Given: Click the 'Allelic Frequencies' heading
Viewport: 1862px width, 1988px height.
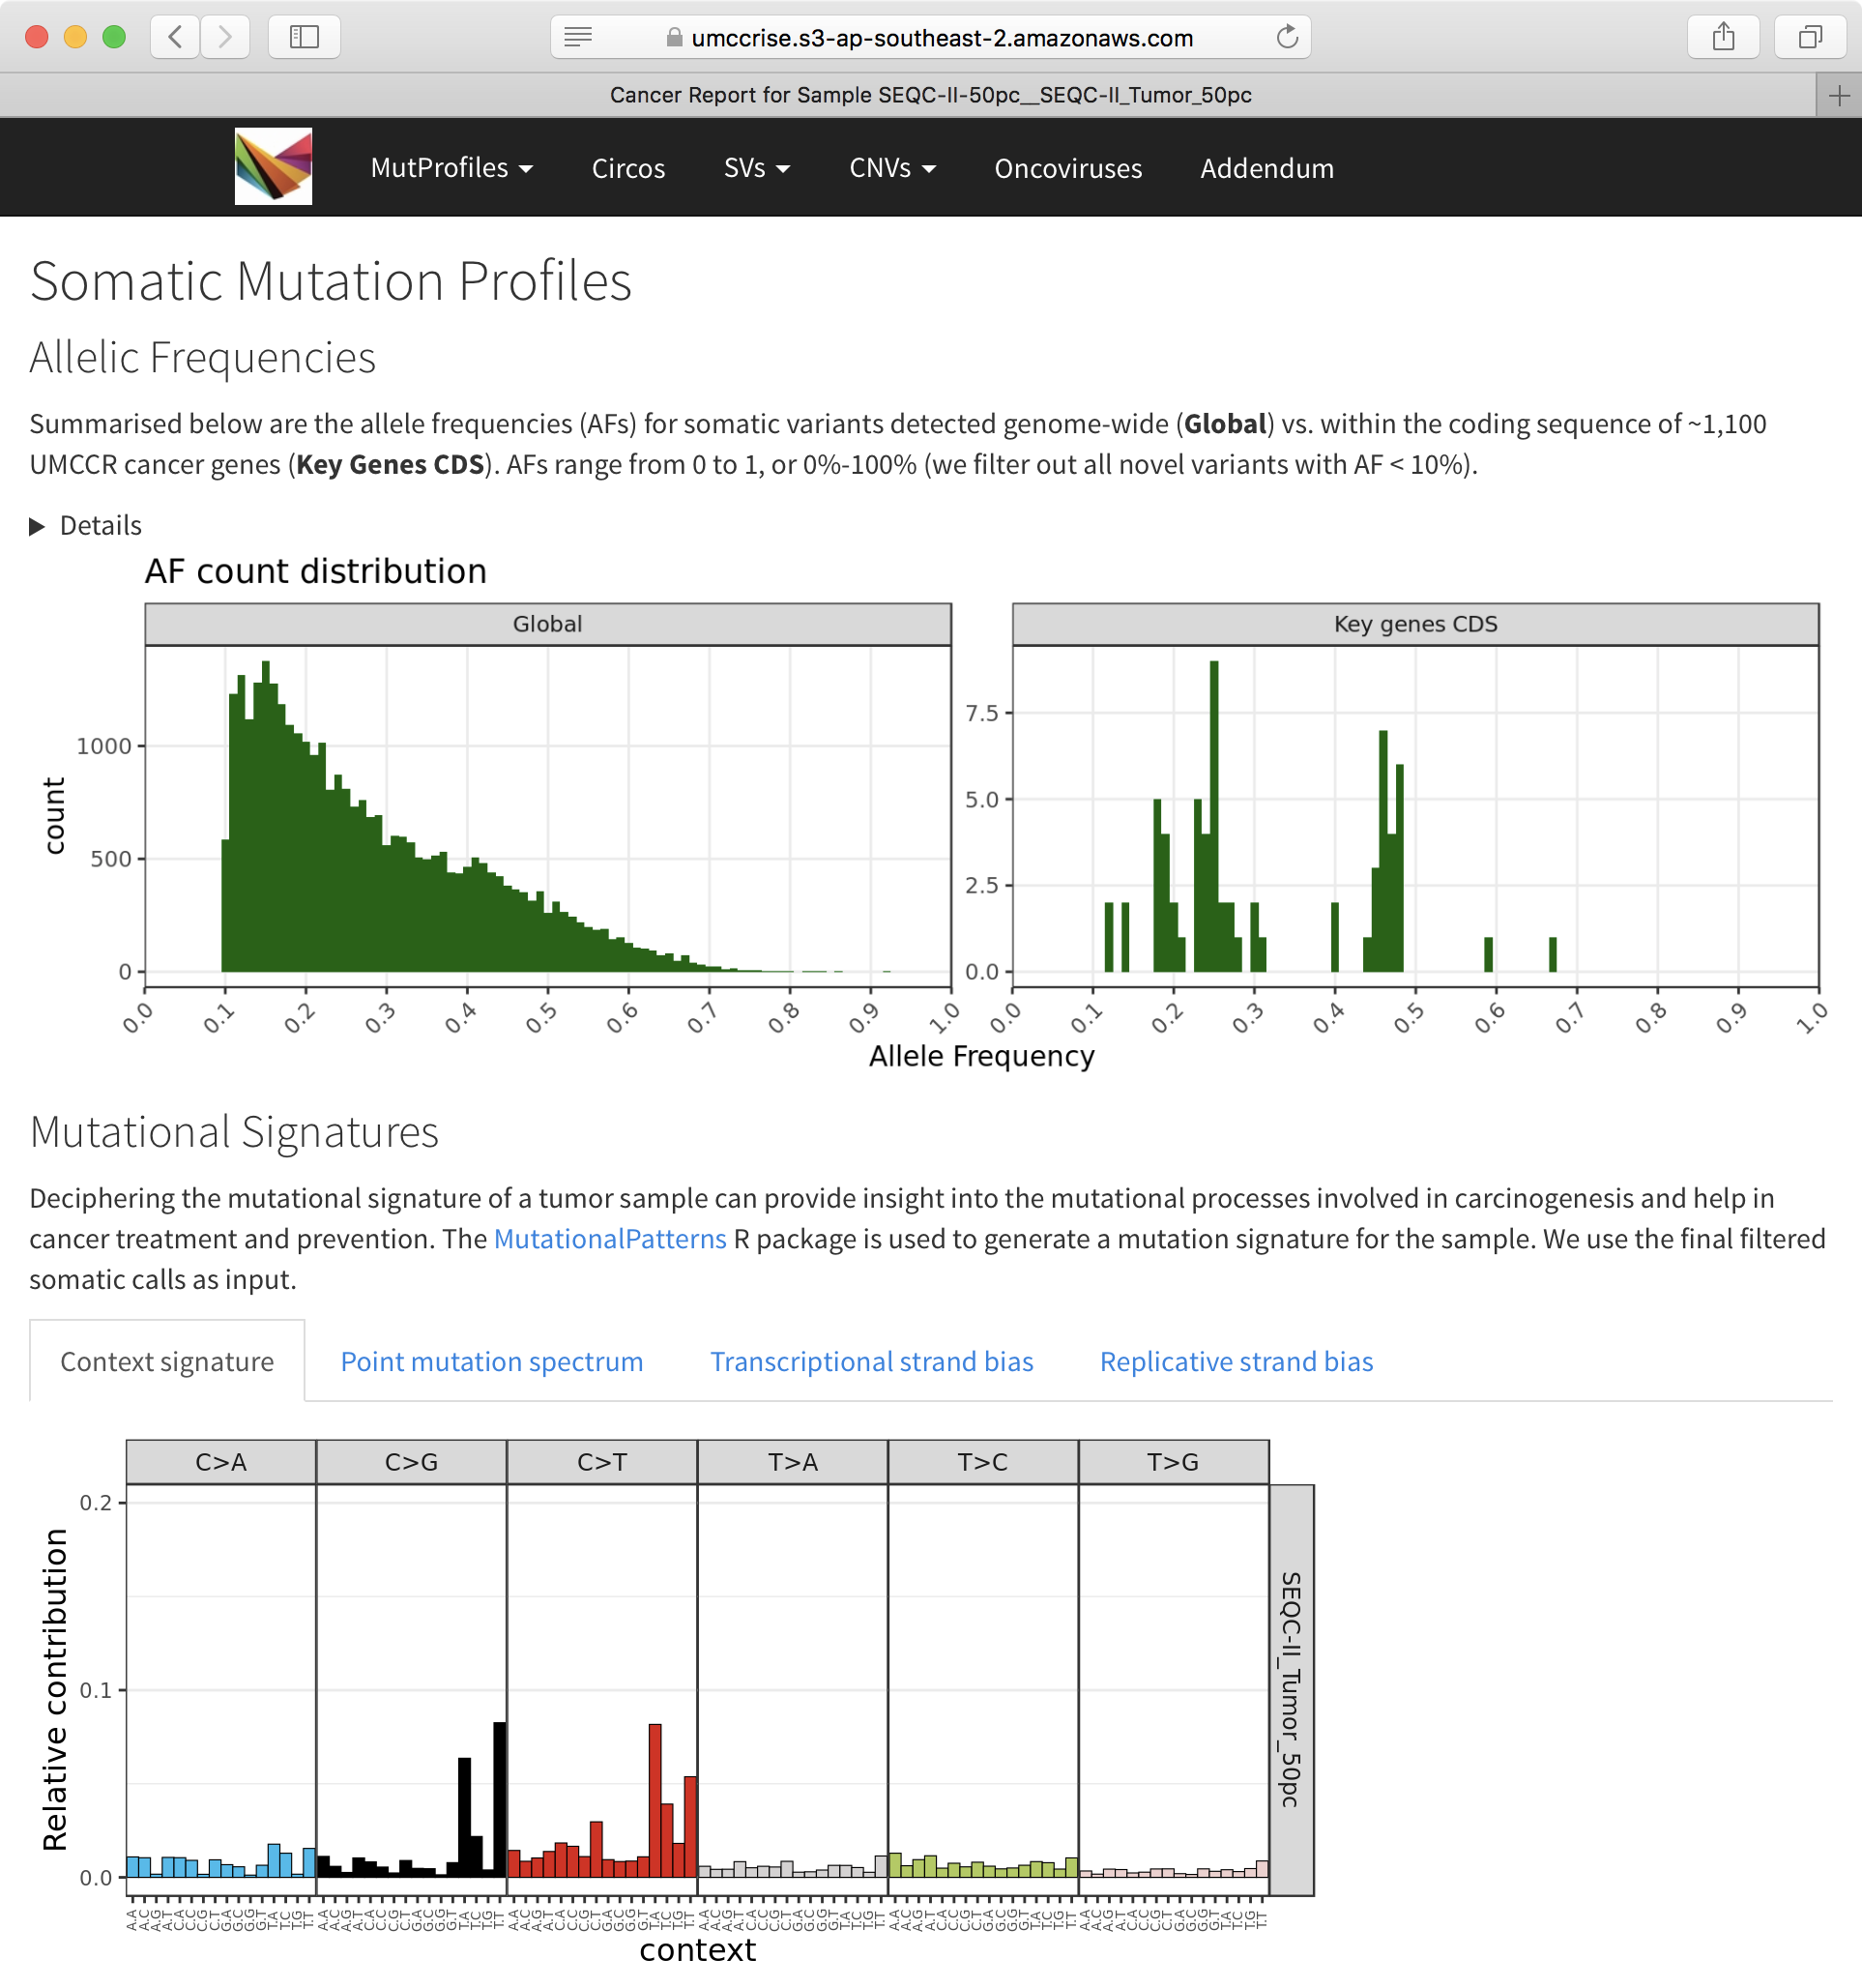Looking at the screenshot, I should coord(203,357).
